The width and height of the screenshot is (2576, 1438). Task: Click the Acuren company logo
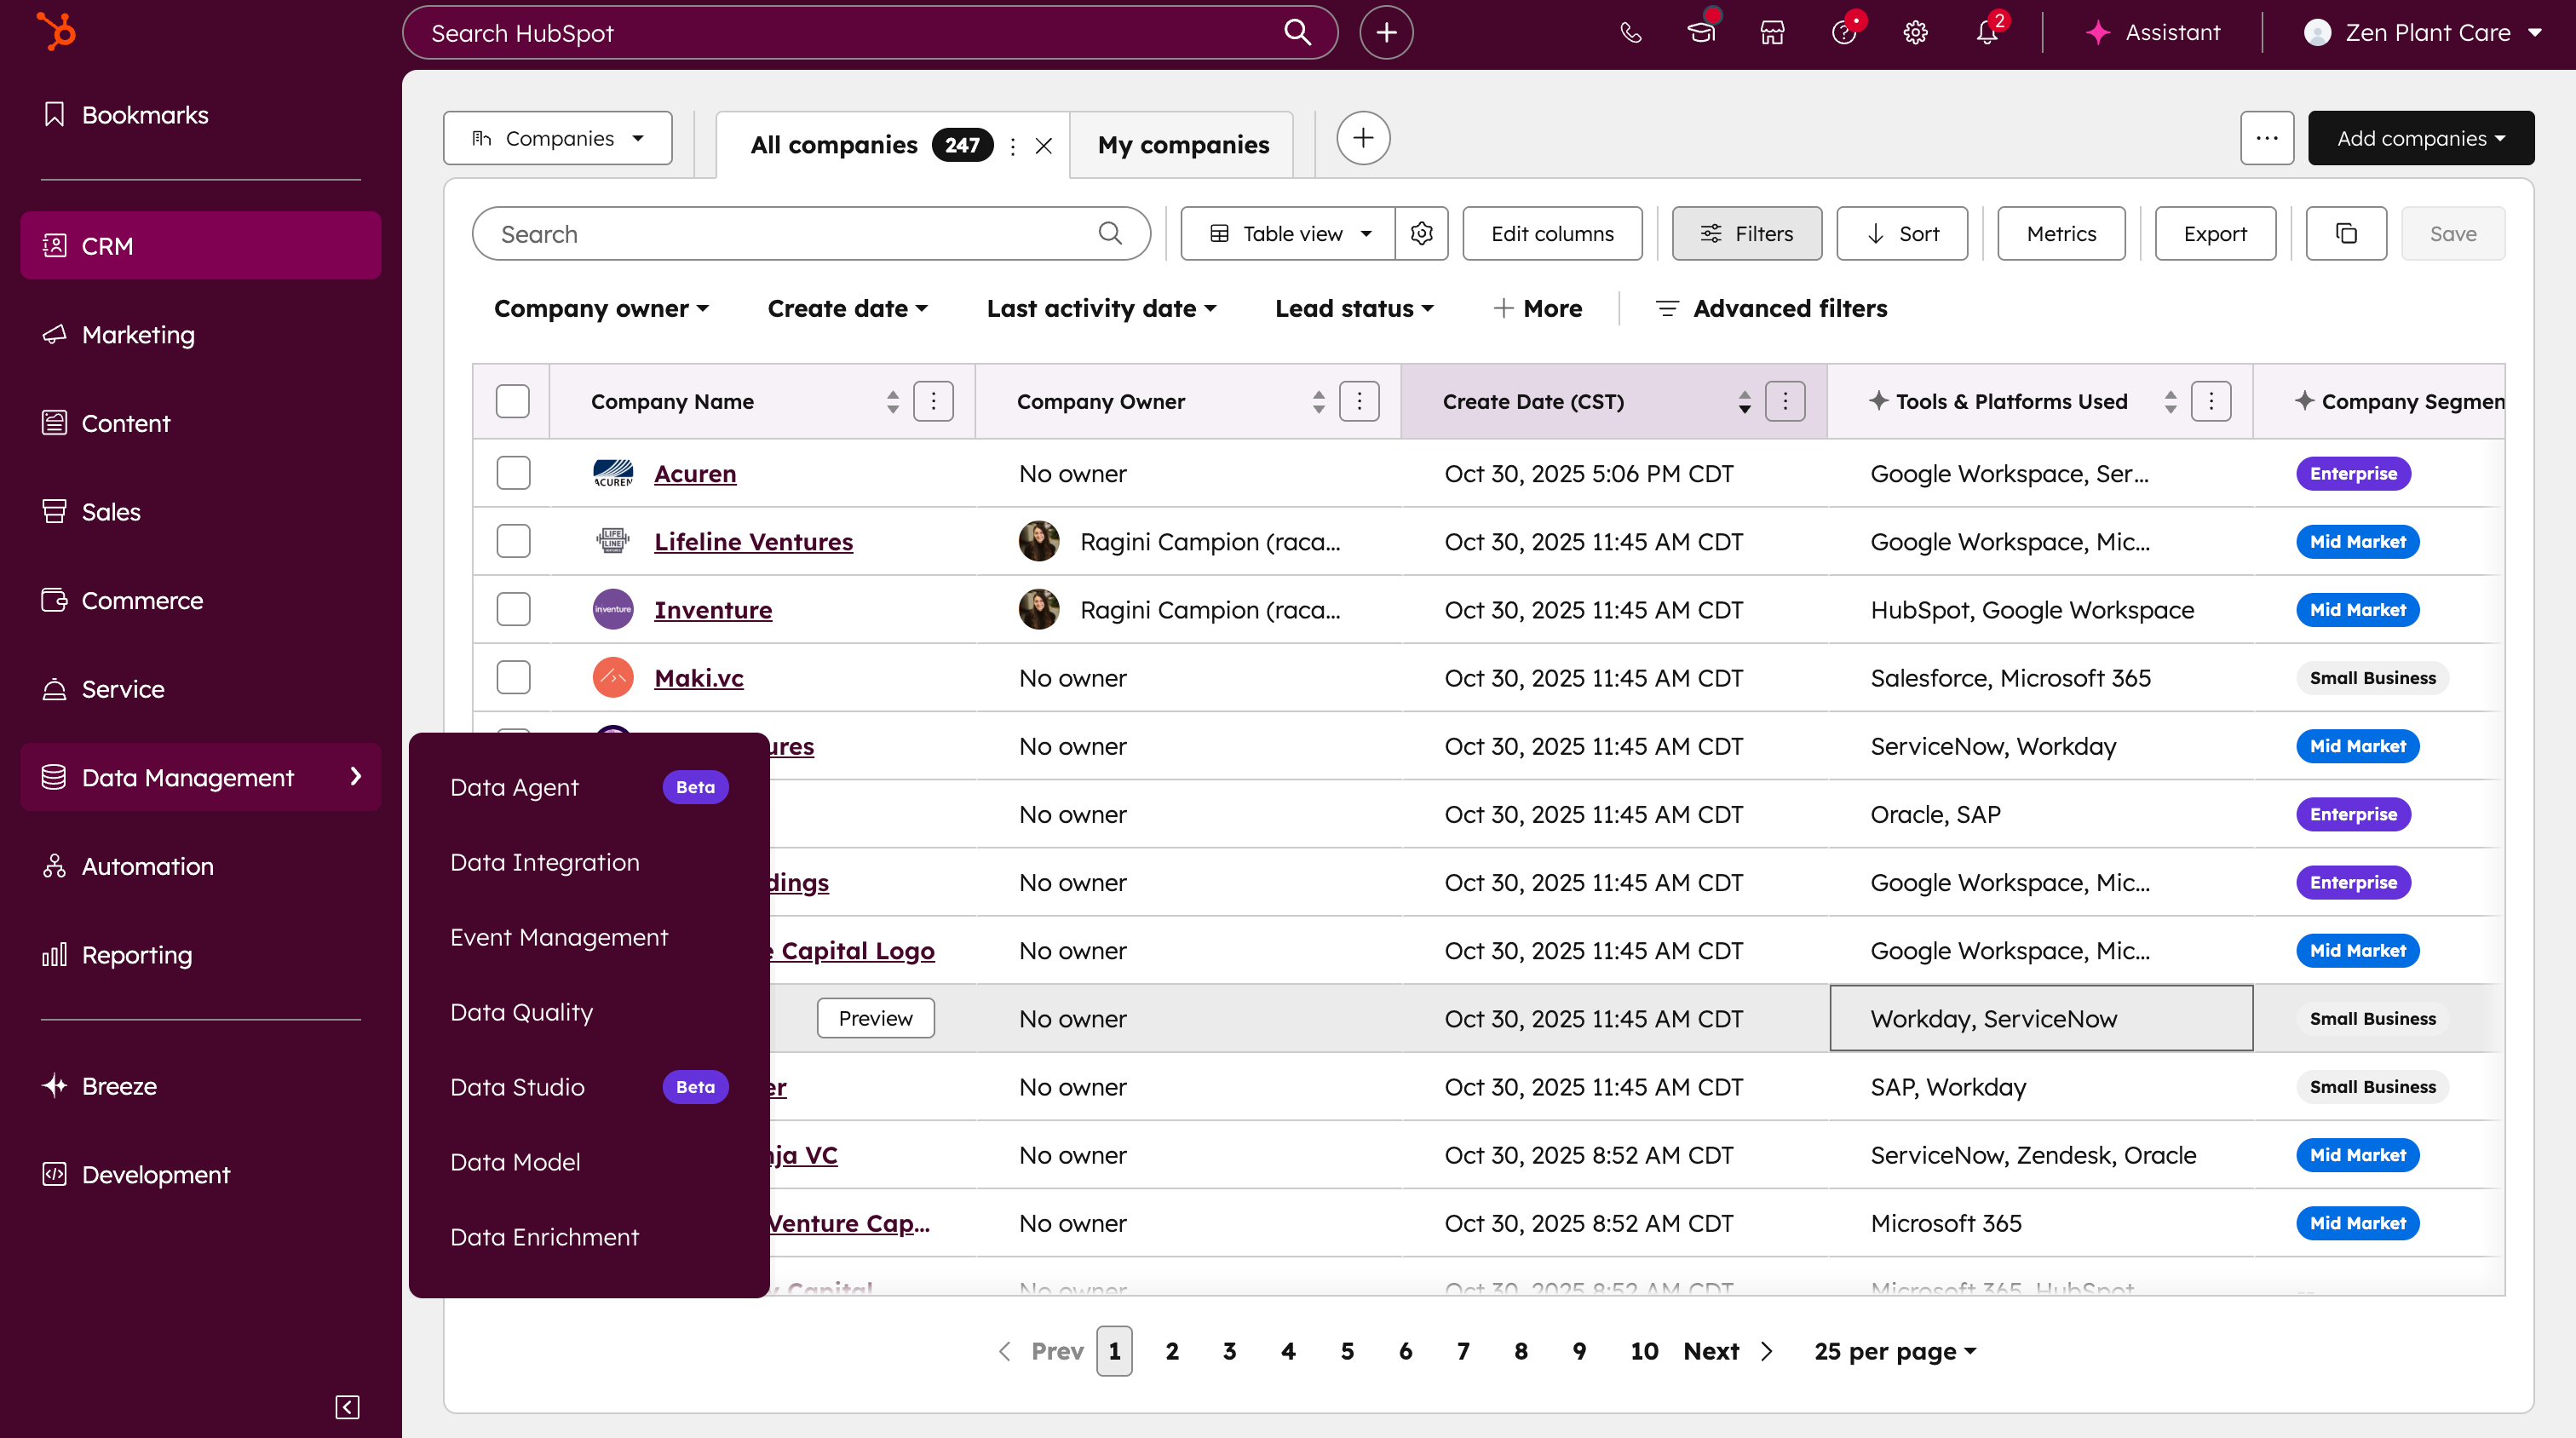(x=613, y=473)
